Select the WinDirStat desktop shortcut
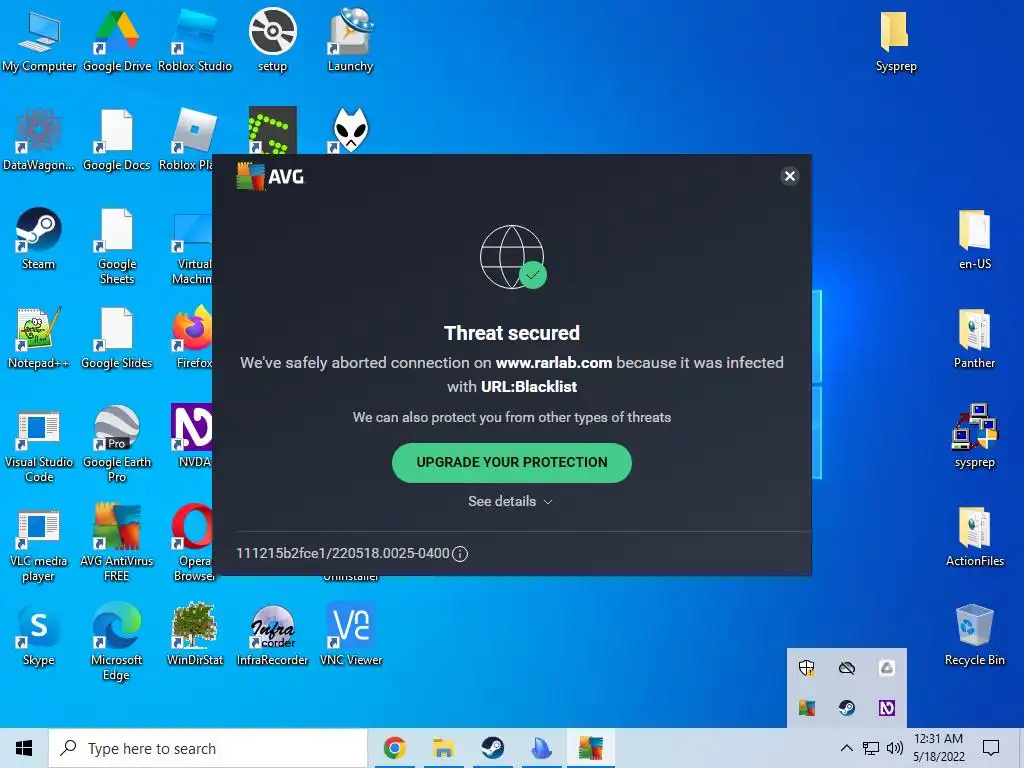The height and width of the screenshot is (768, 1024). tap(195, 635)
